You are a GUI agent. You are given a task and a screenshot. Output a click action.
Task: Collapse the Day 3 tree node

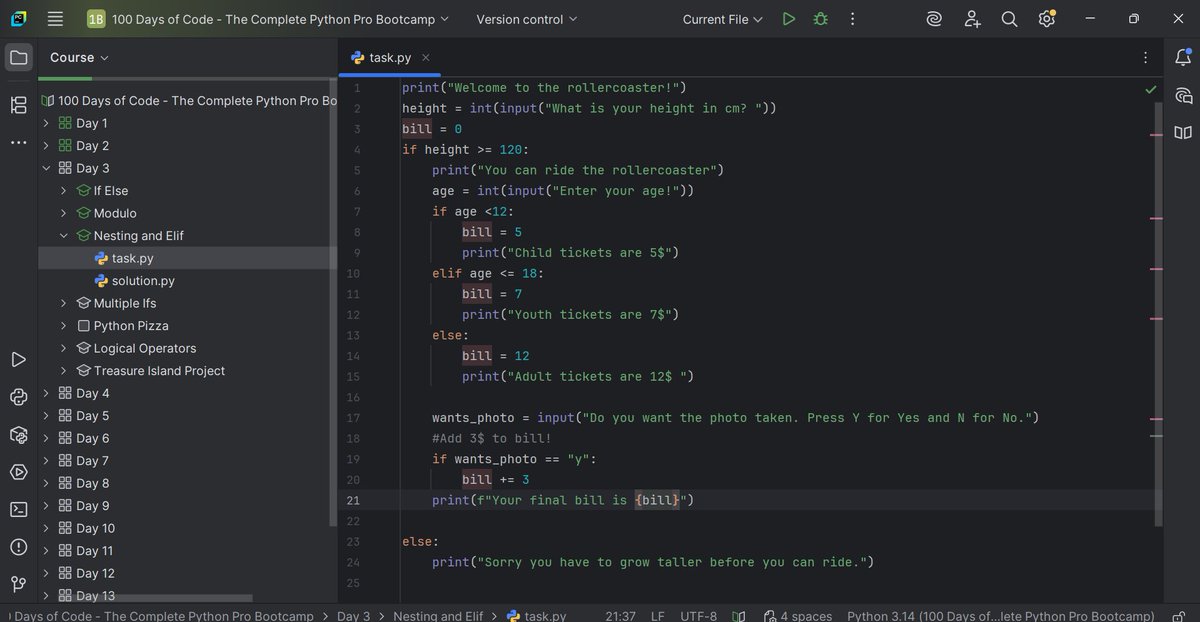click(x=46, y=168)
